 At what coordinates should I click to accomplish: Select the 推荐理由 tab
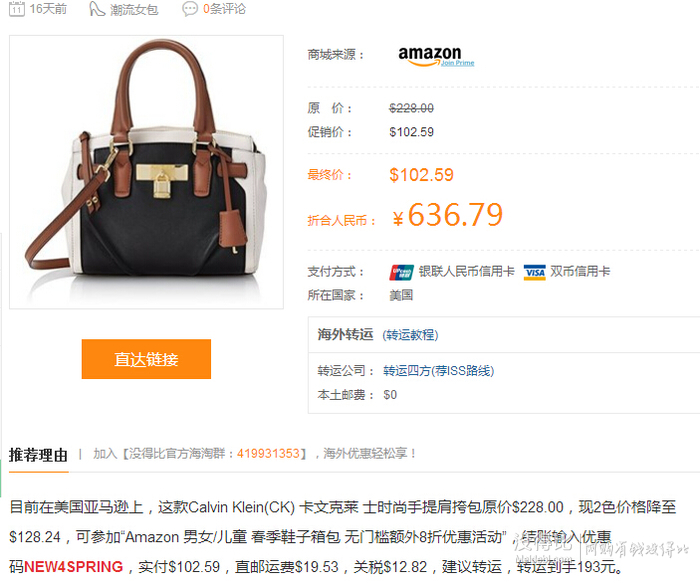(38, 455)
